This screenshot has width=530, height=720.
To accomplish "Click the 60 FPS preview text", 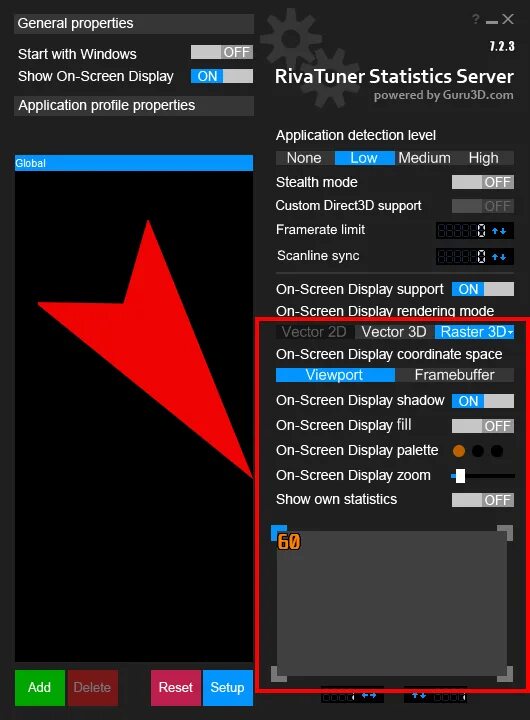I will pos(289,542).
